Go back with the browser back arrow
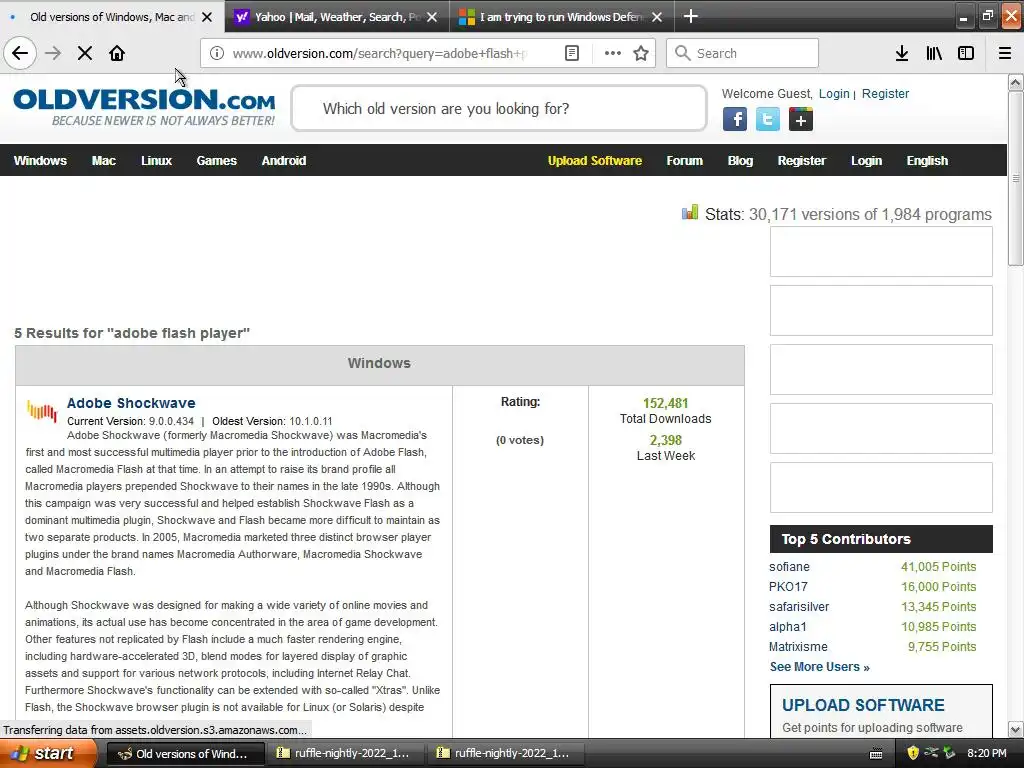Image resolution: width=1024 pixels, height=768 pixels. pyautogui.click(x=20, y=53)
